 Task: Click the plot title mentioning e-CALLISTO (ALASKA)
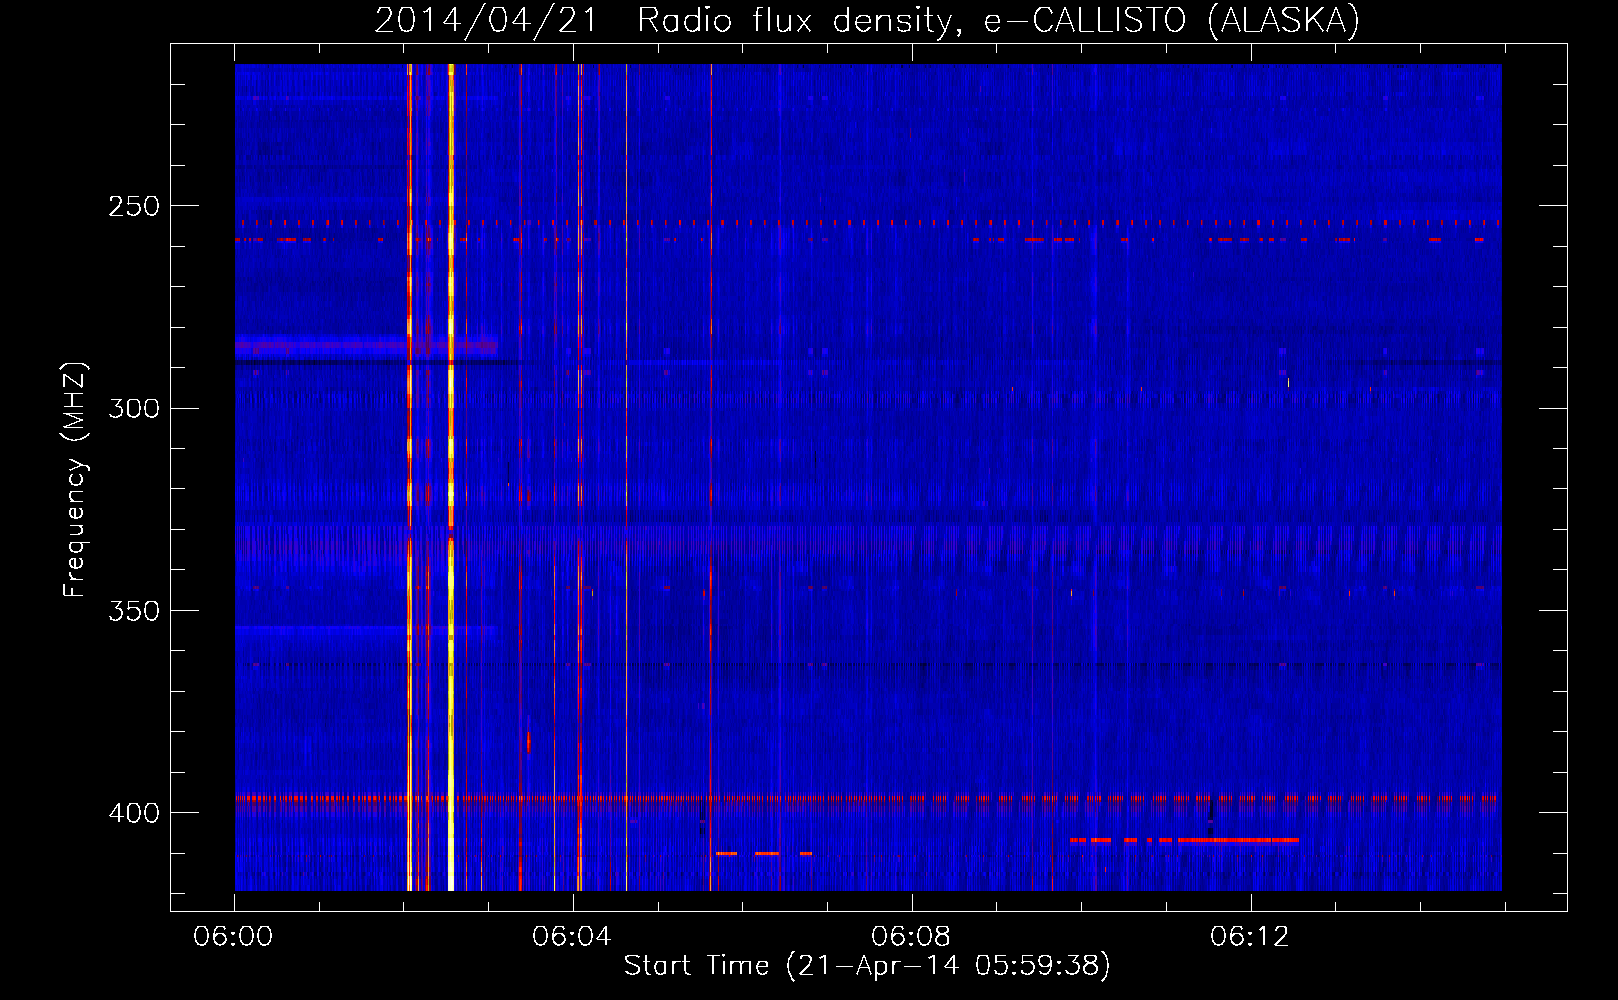(x=867, y=21)
